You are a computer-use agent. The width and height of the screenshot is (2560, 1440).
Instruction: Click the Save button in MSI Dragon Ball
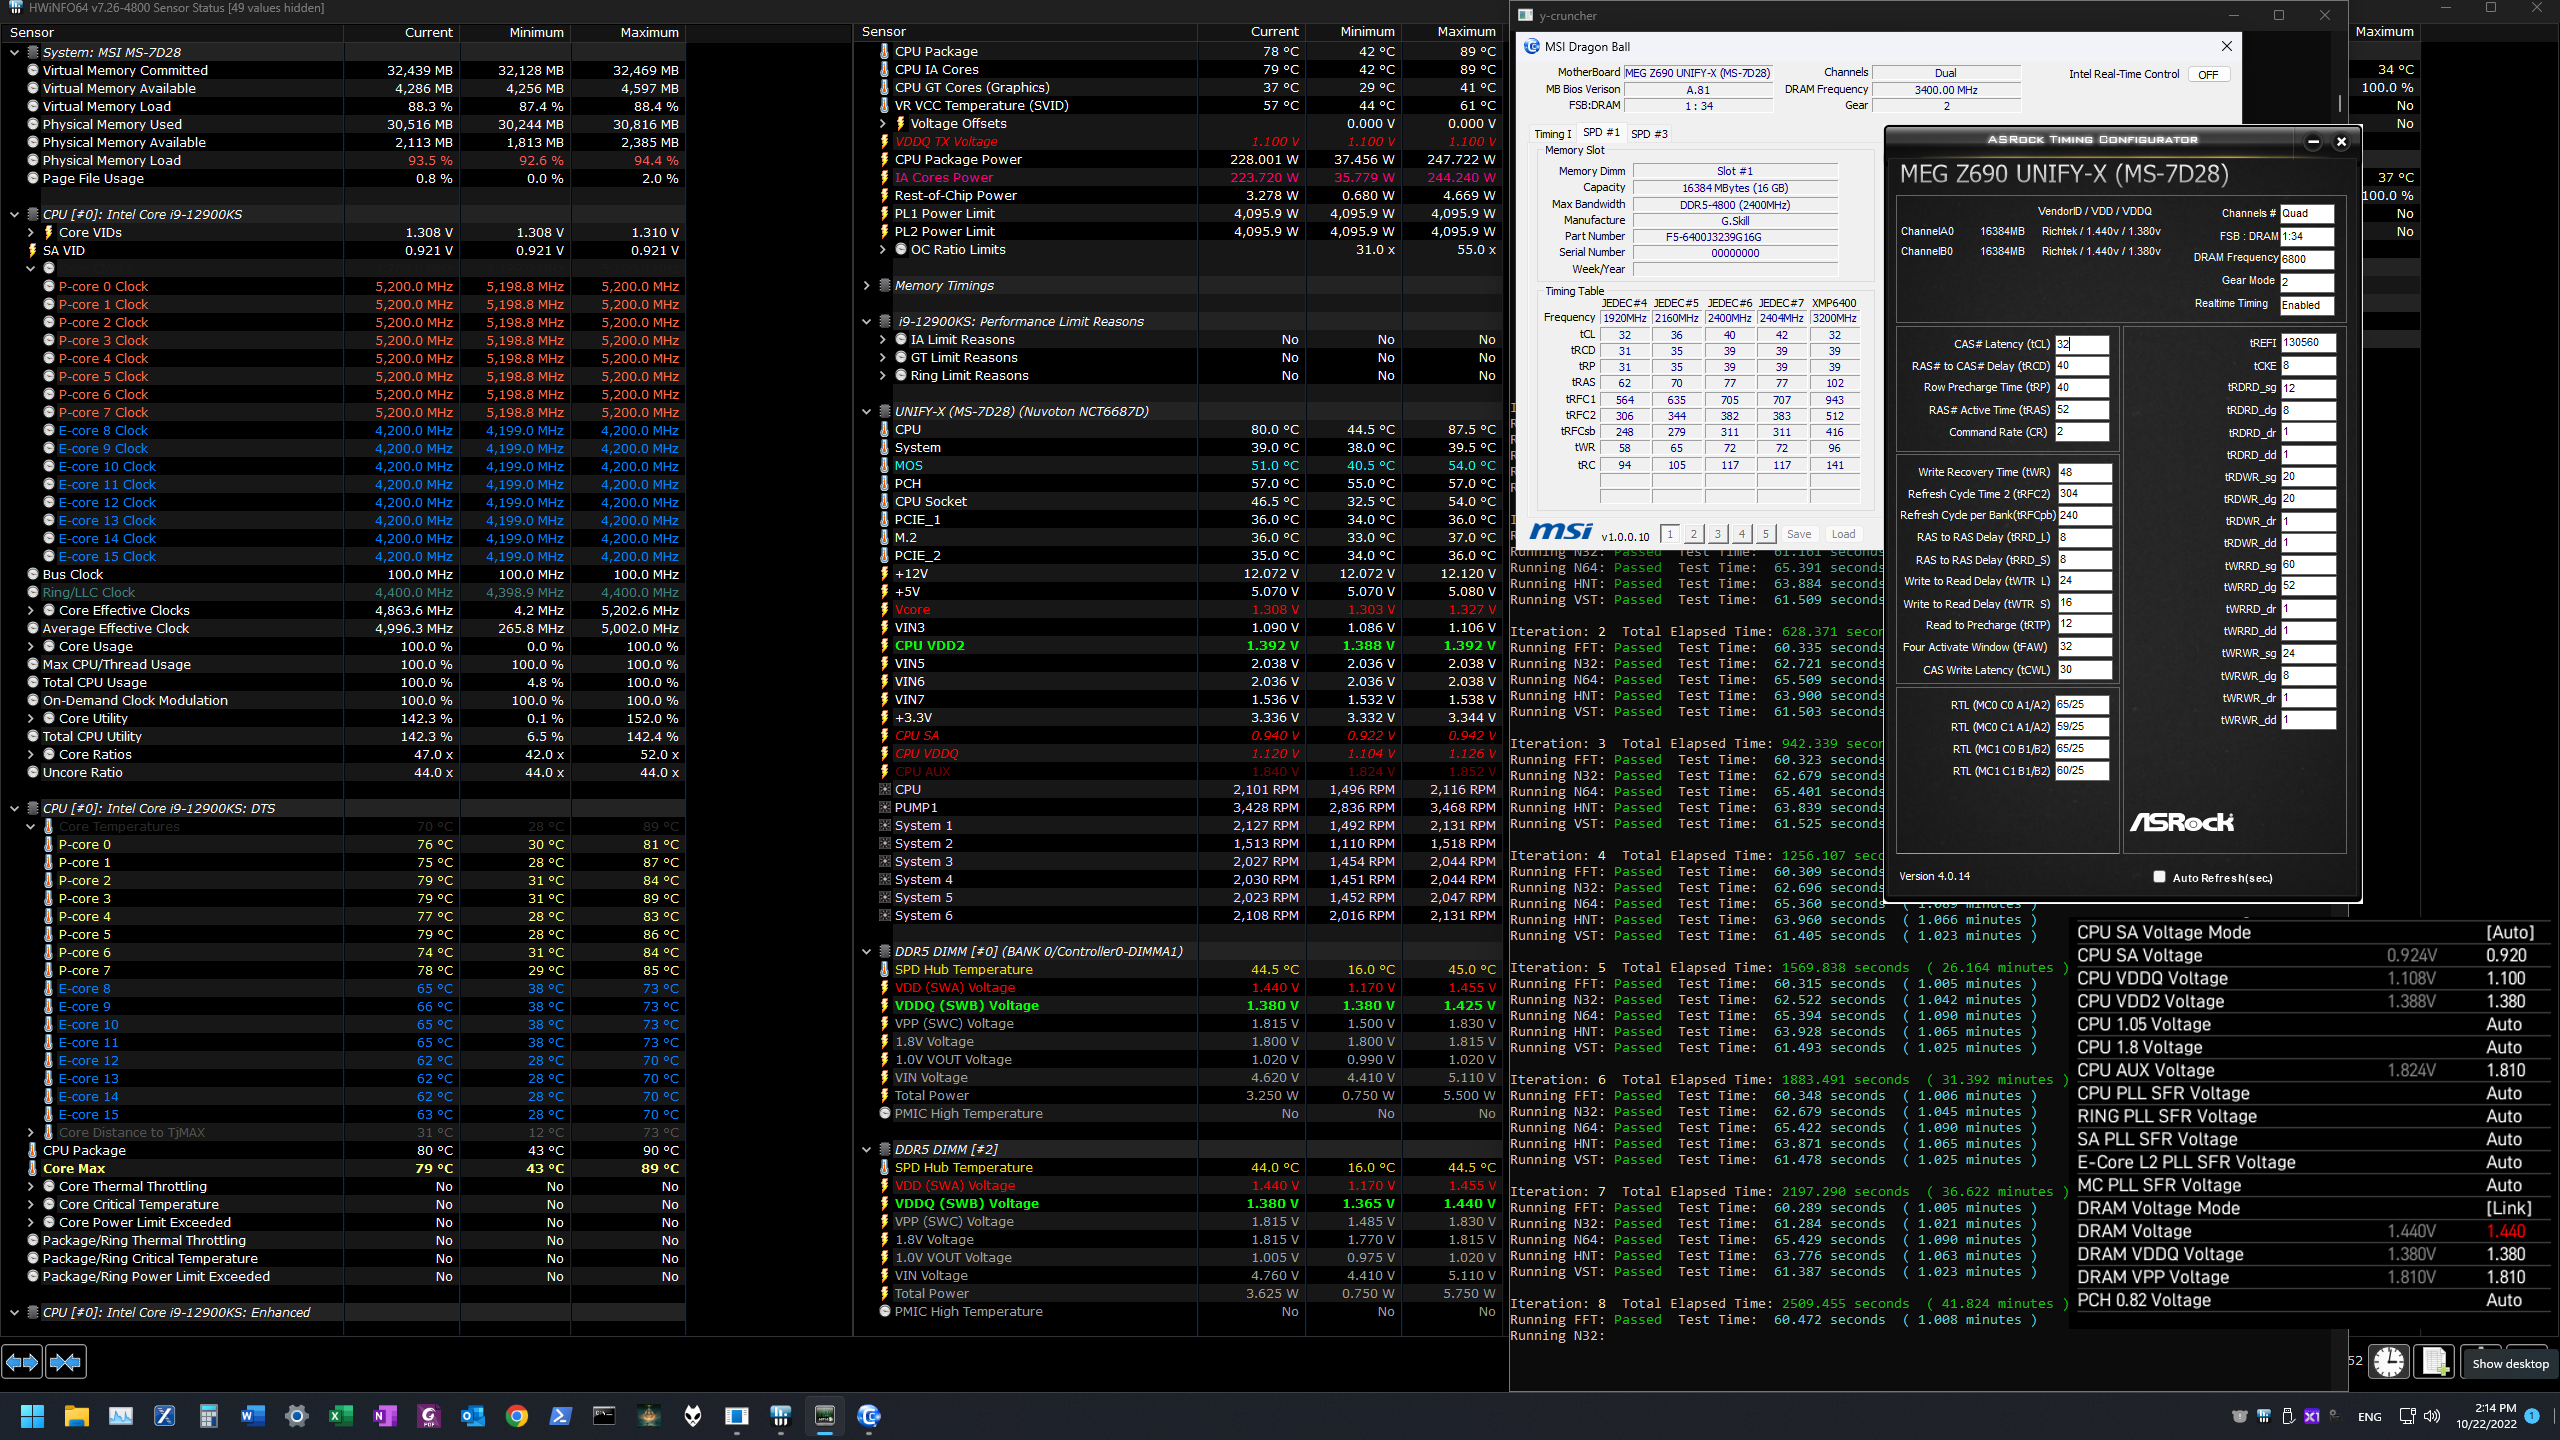click(x=1798, y=534)
